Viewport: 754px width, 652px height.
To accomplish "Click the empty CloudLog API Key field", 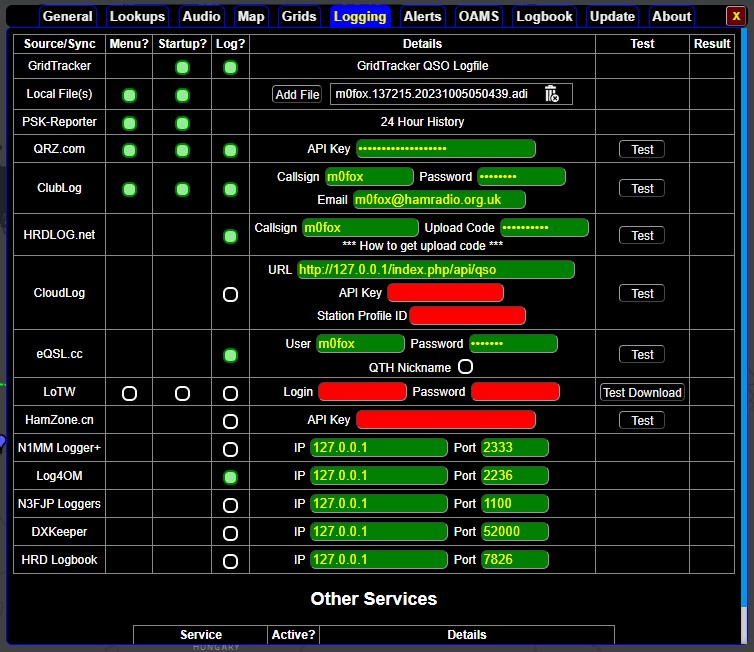I will [x=445, y=292].
